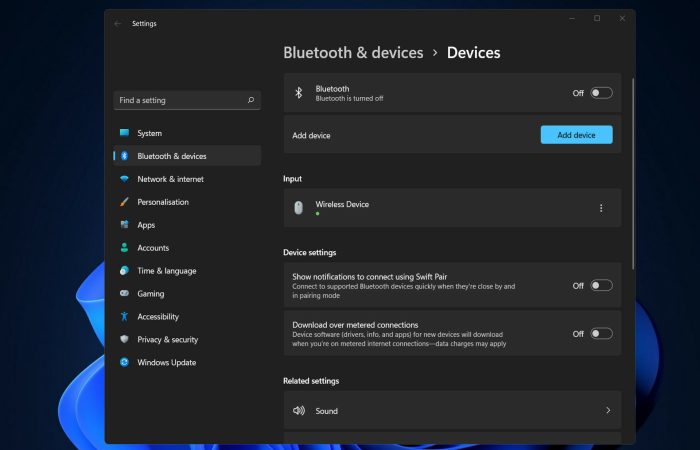Screen dimensions: 700x450
Task: Click the Time & language globe icon
Action: click(125, 271)
